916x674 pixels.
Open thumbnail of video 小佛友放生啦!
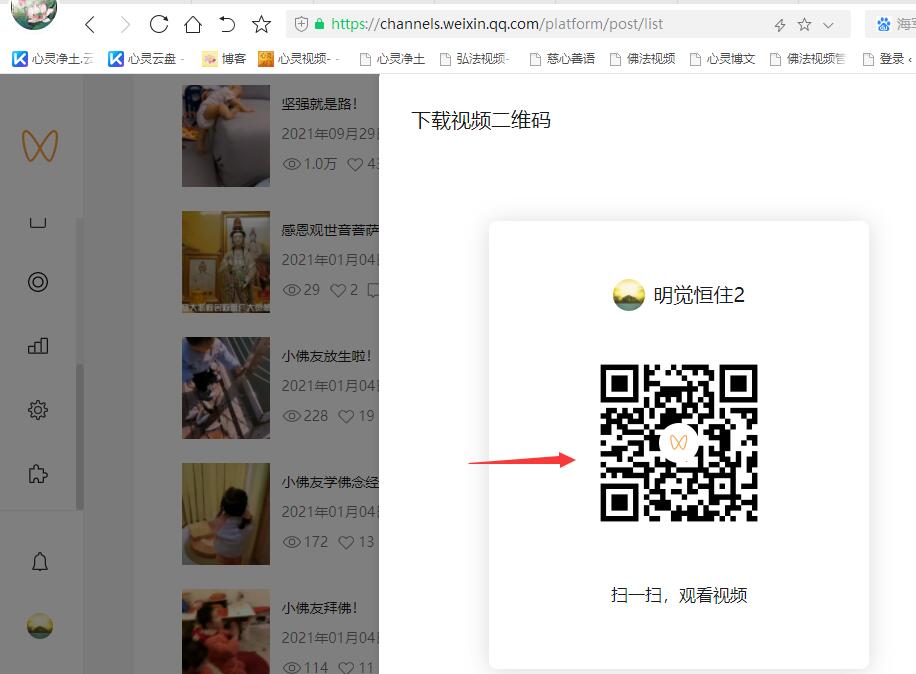226,388
